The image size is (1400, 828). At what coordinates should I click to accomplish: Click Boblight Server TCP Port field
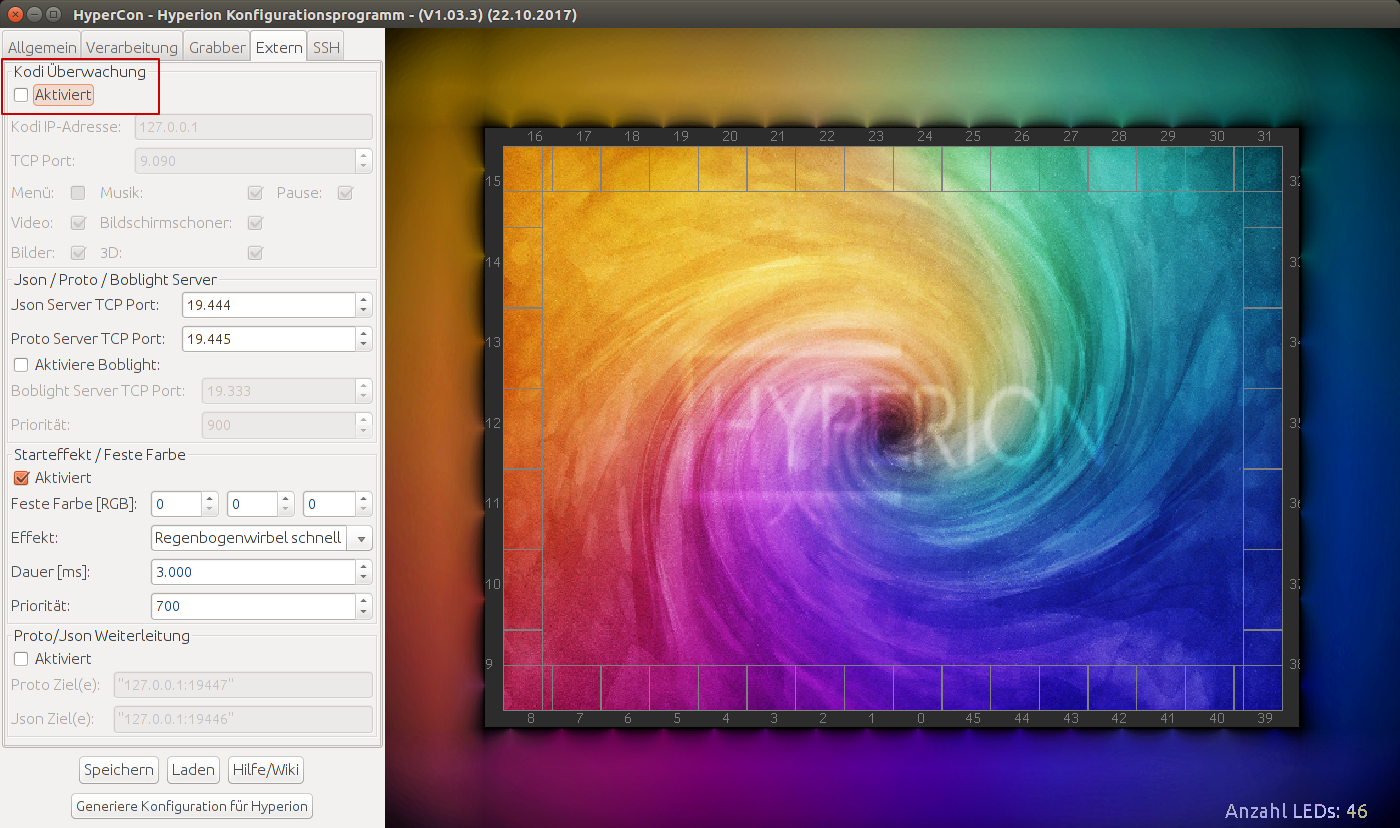coord(279,391)
